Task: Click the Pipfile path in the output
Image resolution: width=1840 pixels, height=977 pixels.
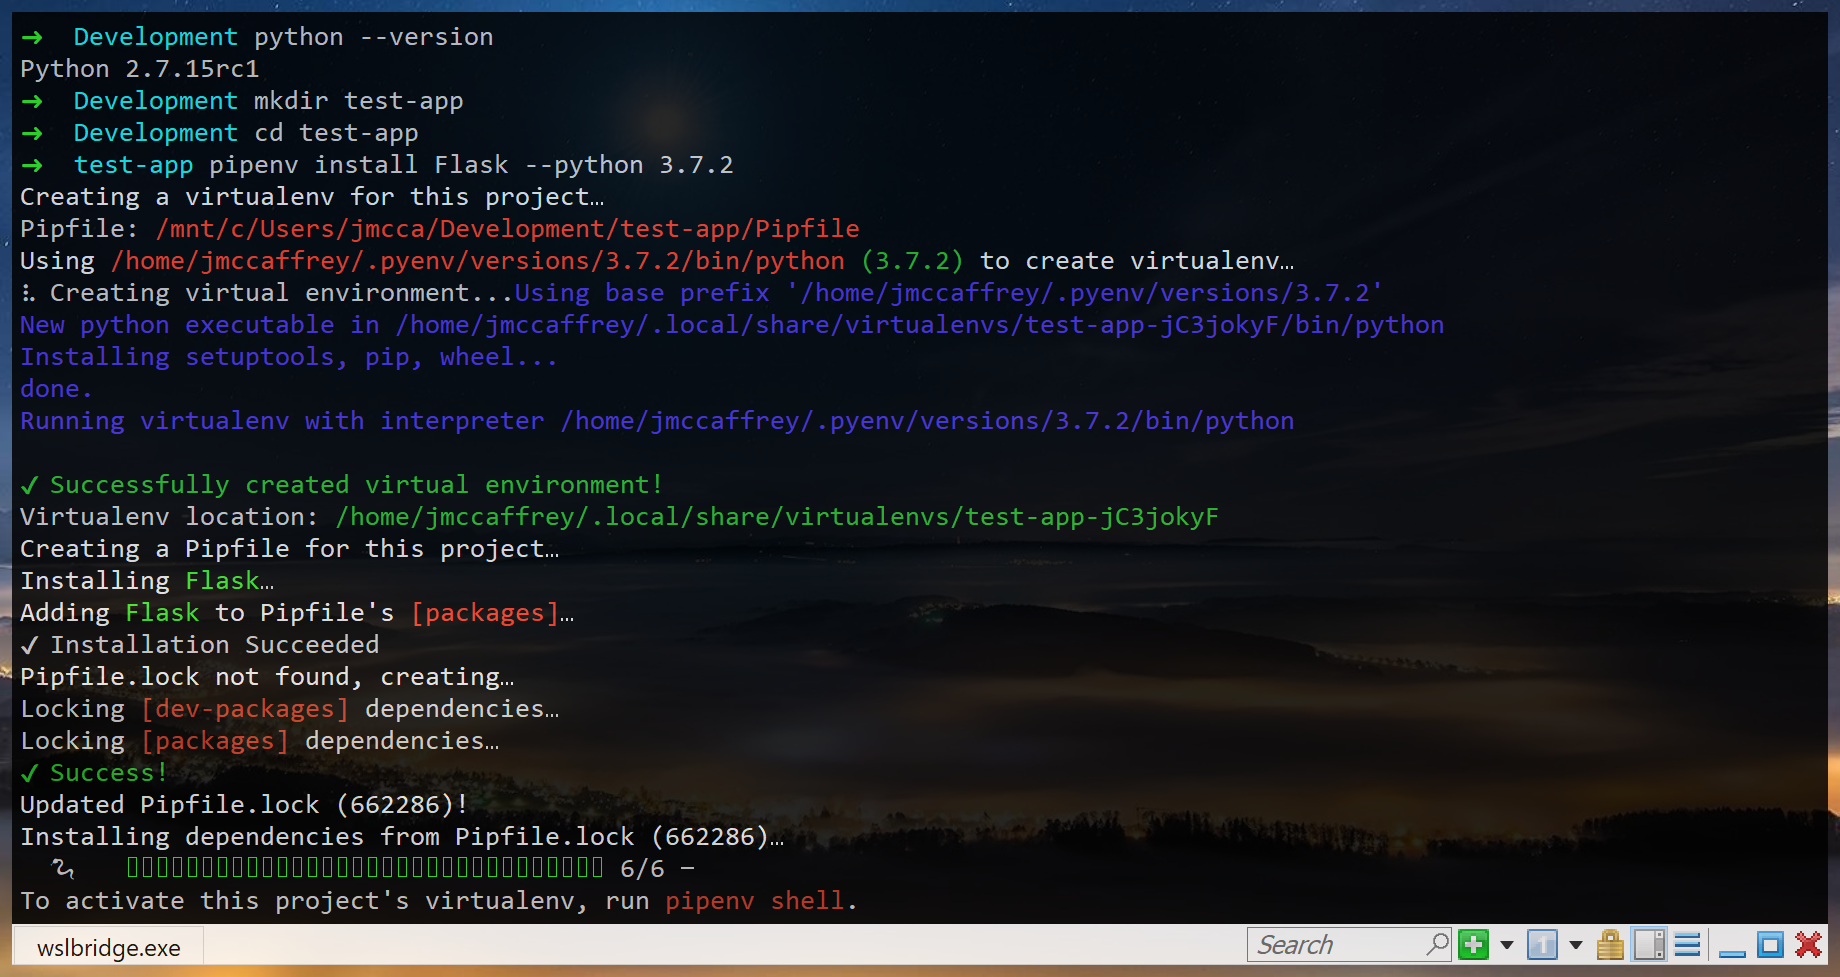Action: [x=505, y=228]
